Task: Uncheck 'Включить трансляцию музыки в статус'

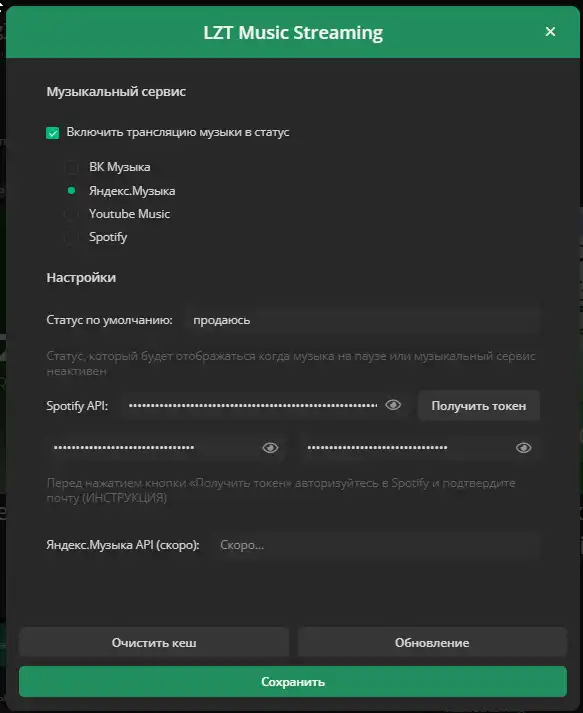Action: pos(53,133)
